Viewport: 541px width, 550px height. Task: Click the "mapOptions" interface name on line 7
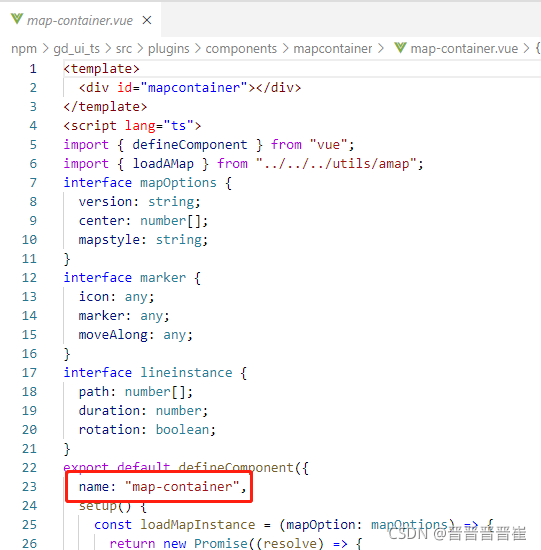(178, 183)
